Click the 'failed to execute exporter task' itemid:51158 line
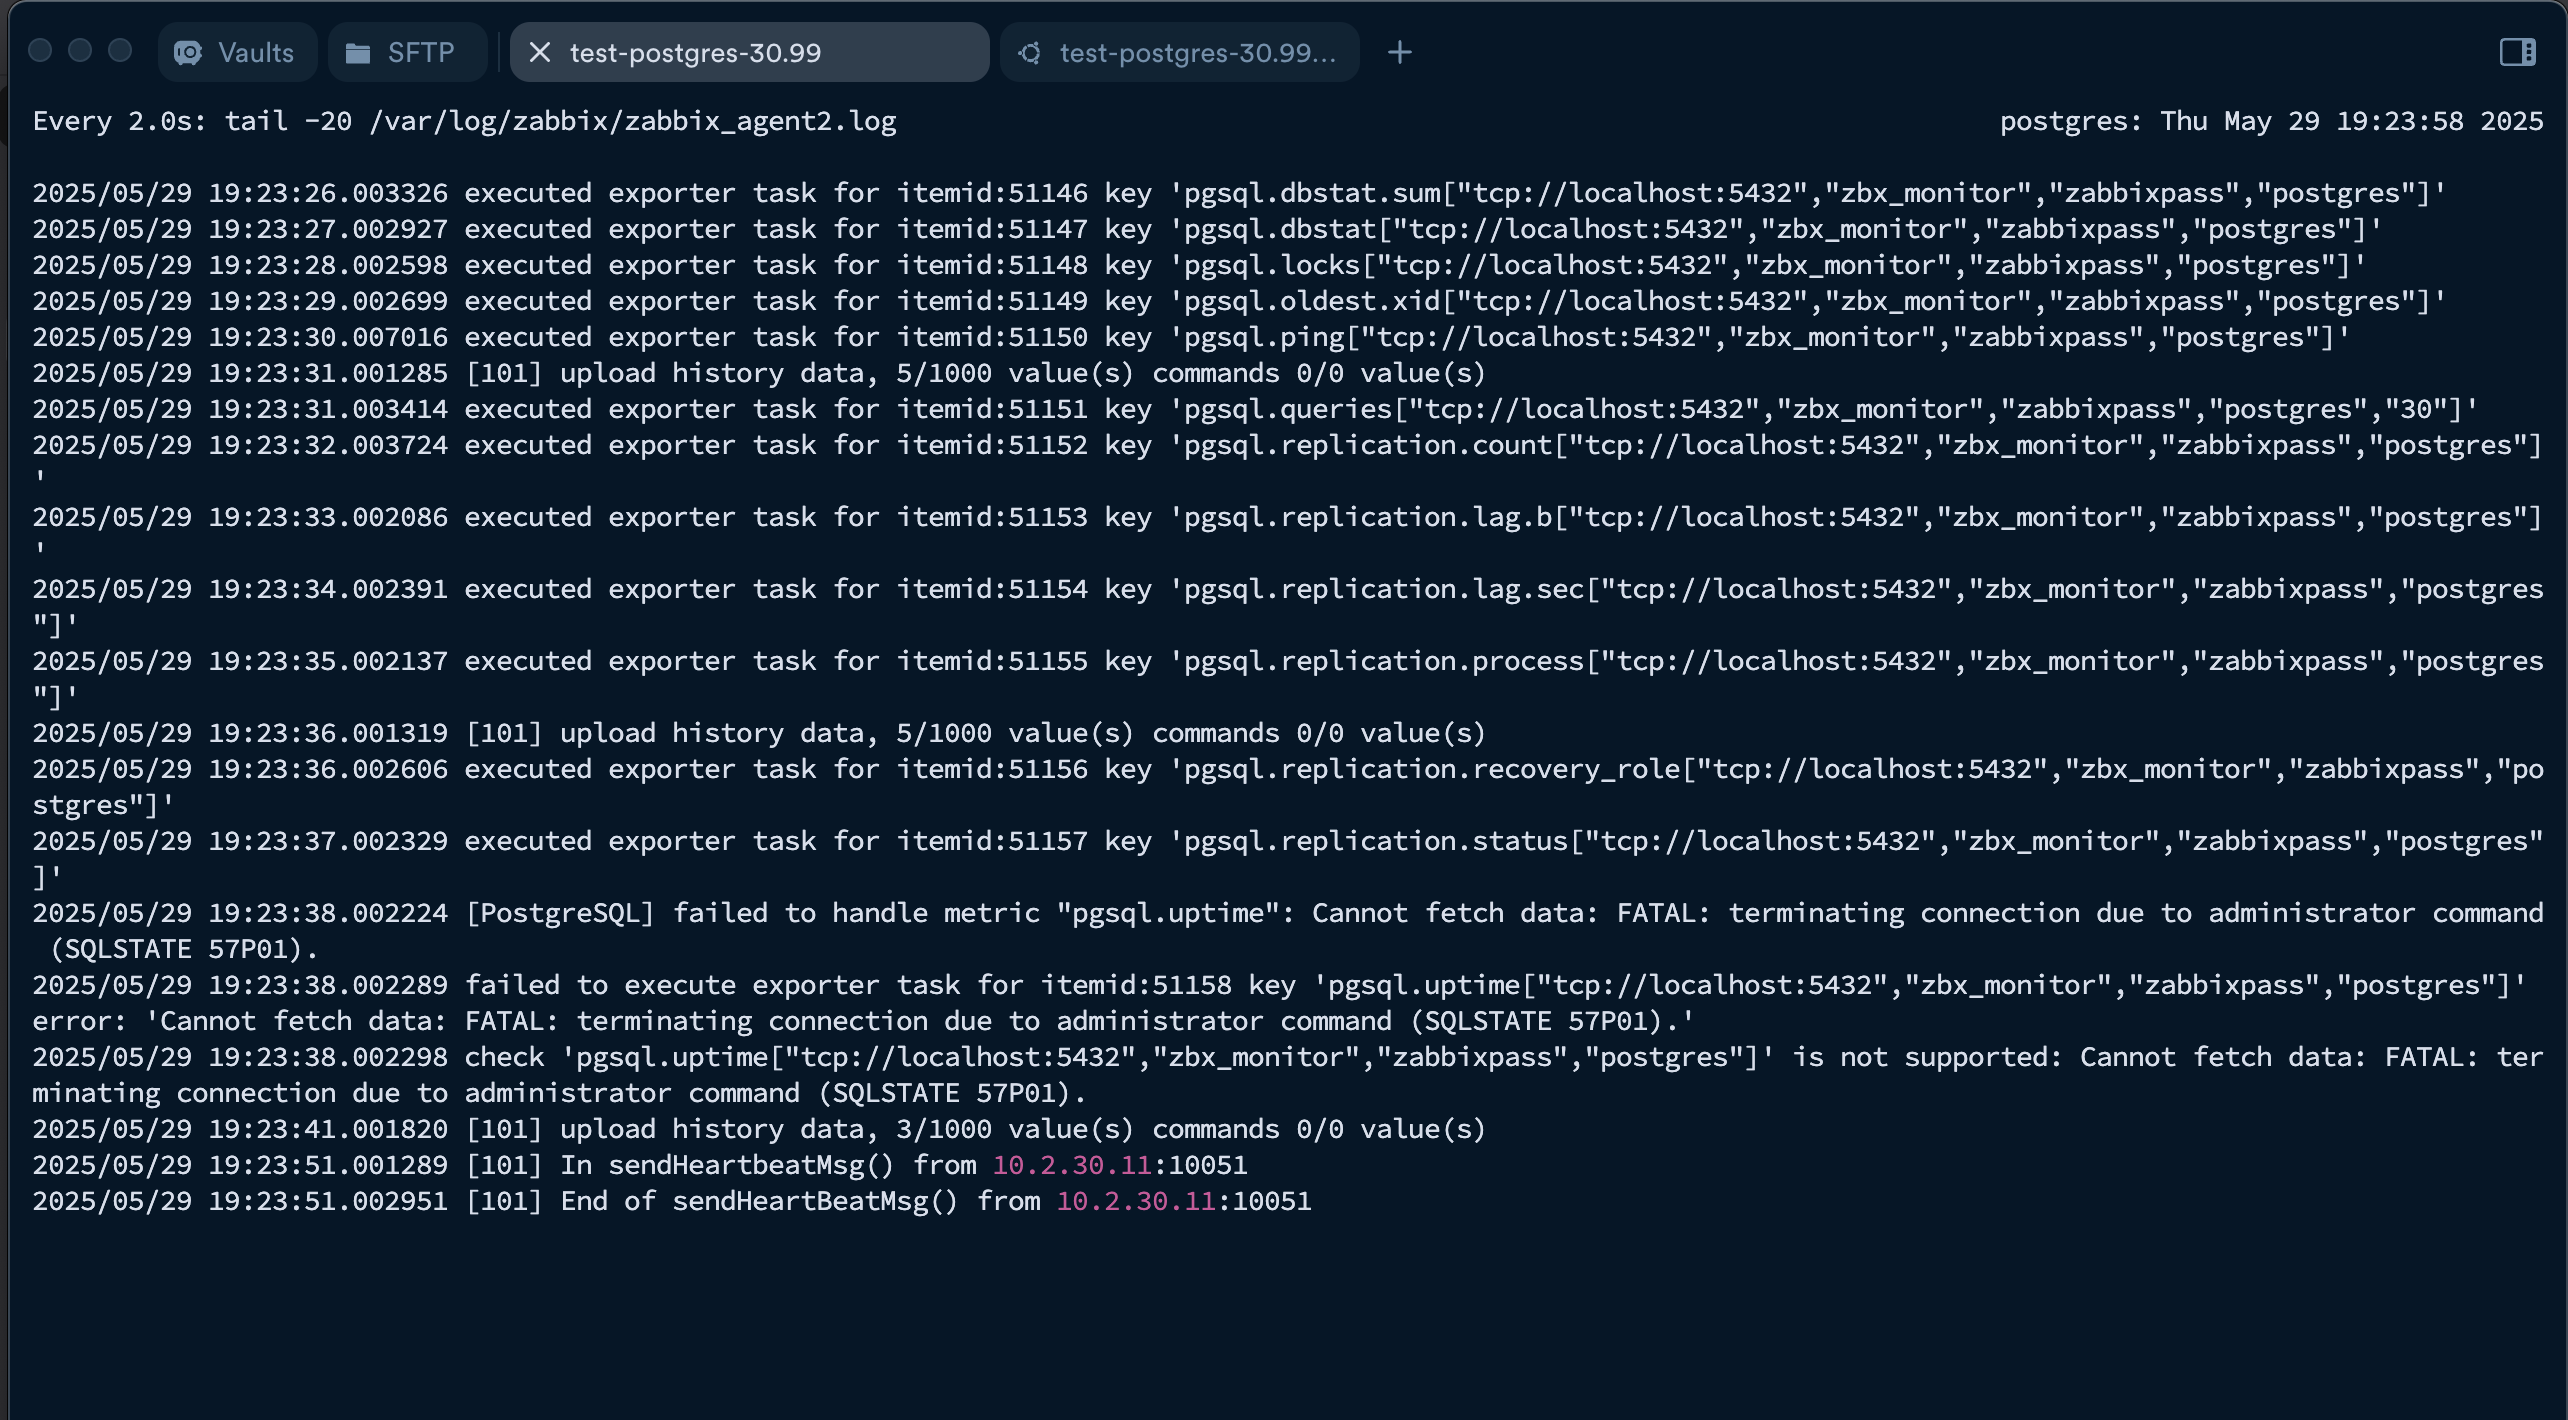The image size is (2568, 1420). (1279, 985)
